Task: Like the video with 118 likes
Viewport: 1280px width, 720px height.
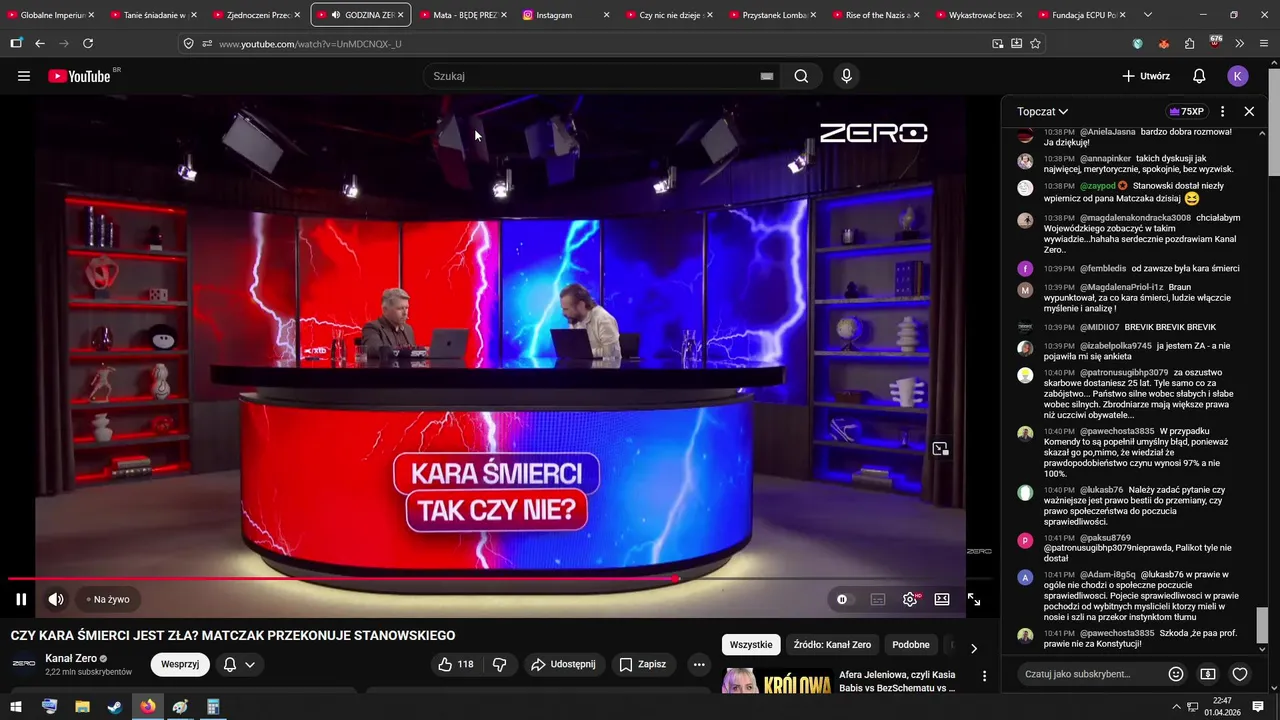Action: click(456, 664)
